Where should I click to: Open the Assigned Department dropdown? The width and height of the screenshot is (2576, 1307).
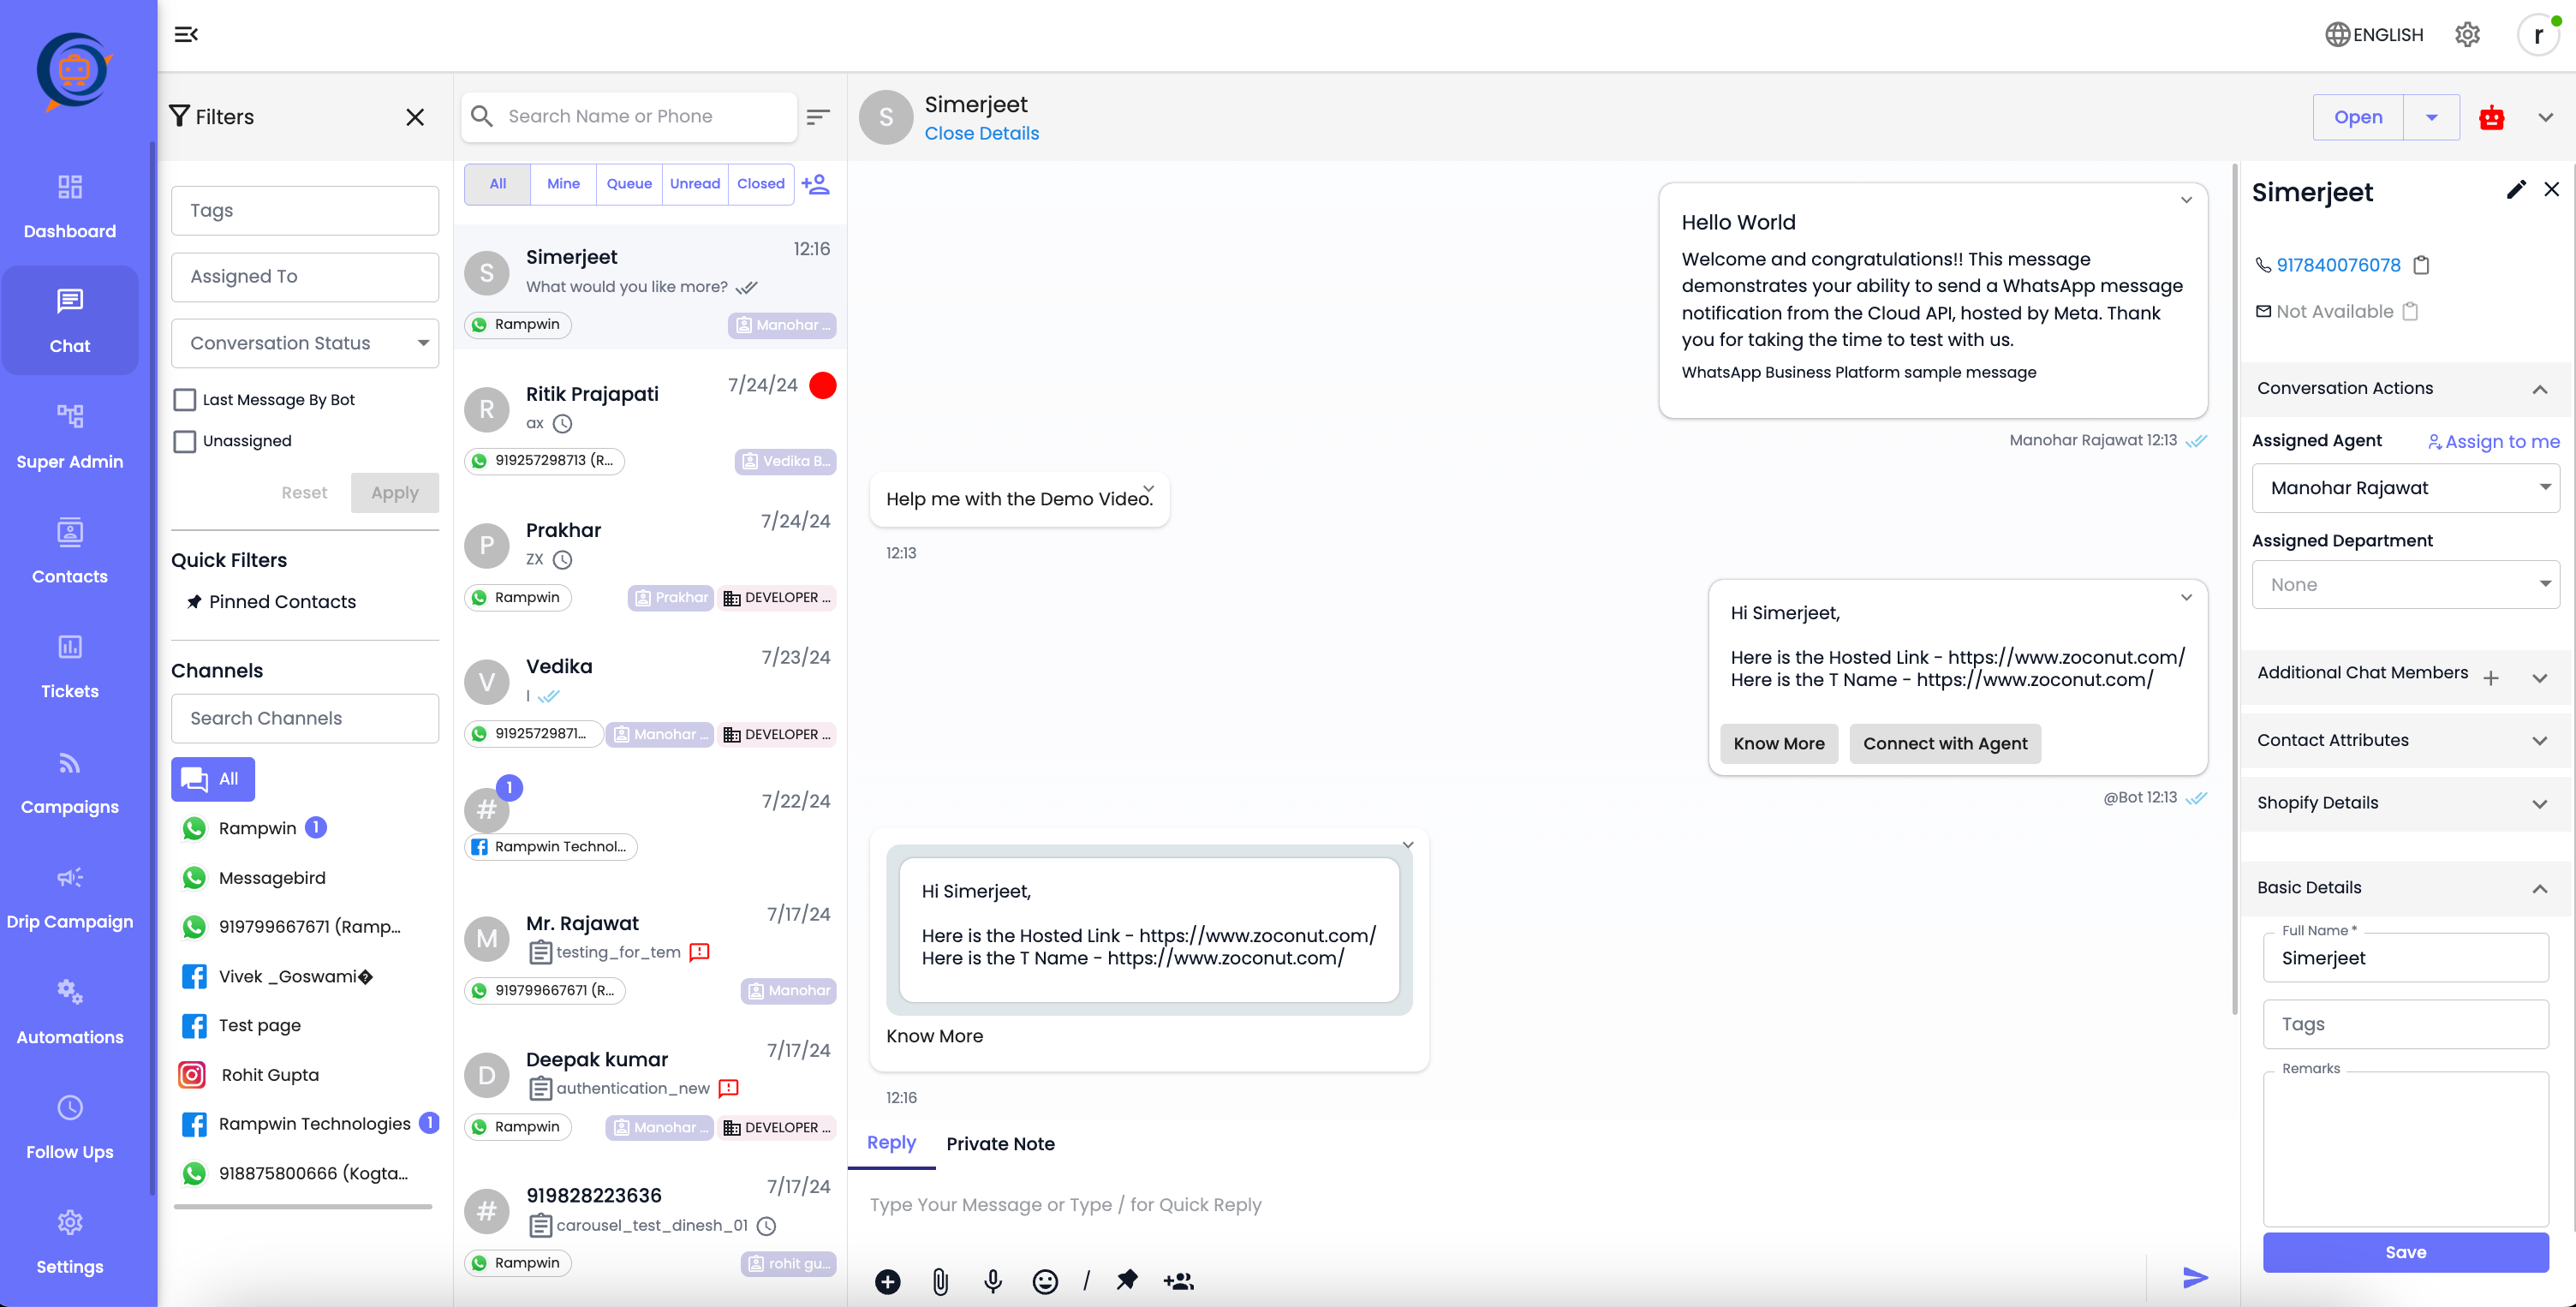pyautogui.click(x=2404, y=584)
